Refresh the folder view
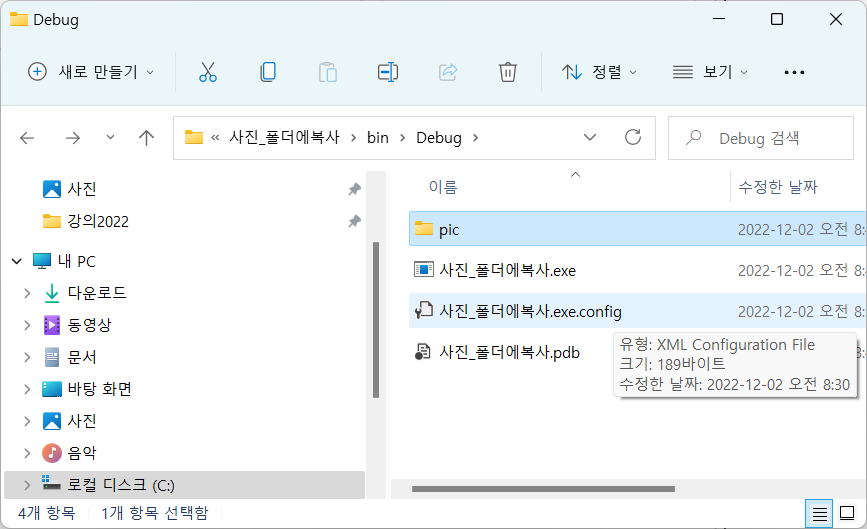This screenshot has width=867, height=529. (x=633, y=137)
